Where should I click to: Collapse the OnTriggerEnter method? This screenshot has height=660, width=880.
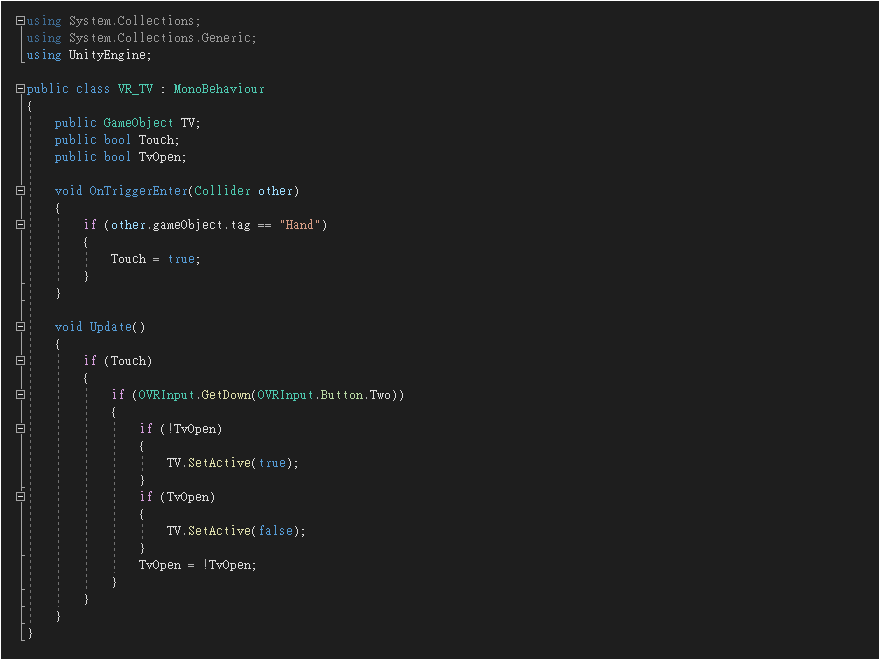[x=20, y=191]
